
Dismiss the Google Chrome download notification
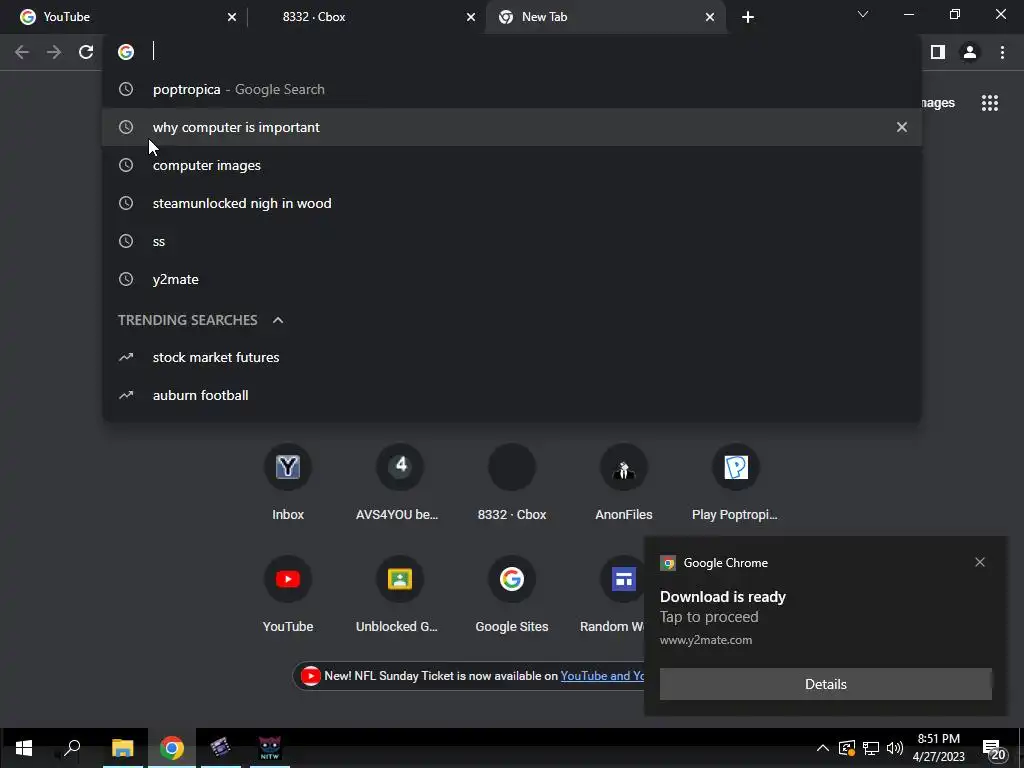tap(980, 562)
